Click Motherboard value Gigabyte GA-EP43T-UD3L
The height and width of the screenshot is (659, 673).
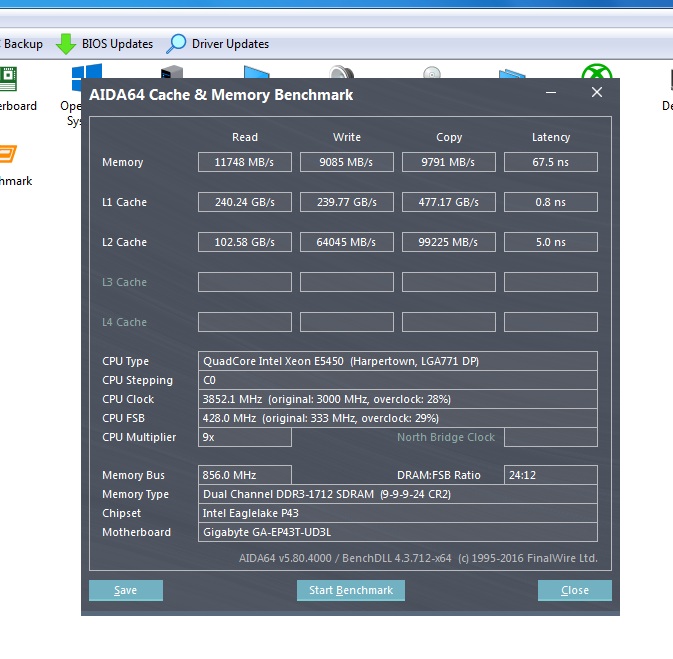[397, 532]
